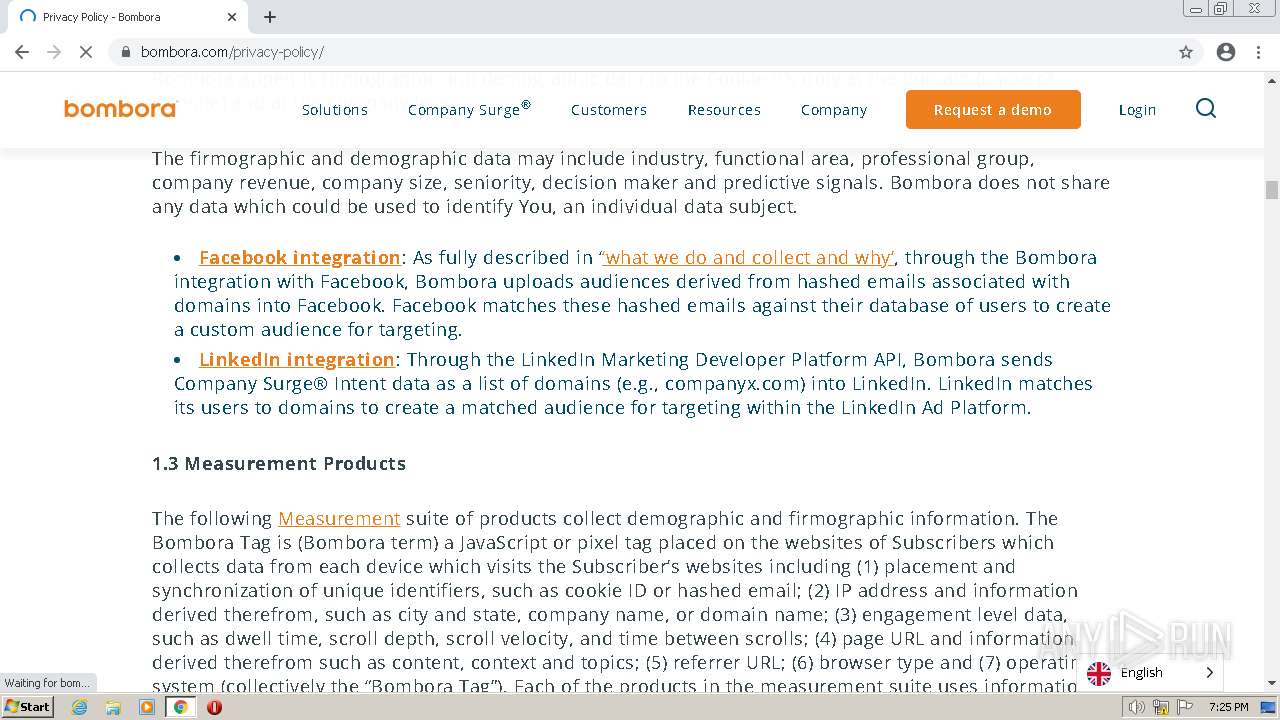Open the site search magnifier icon
Image resolution: width=1280 pixels, height=720 pixels.
(1205, 109)
